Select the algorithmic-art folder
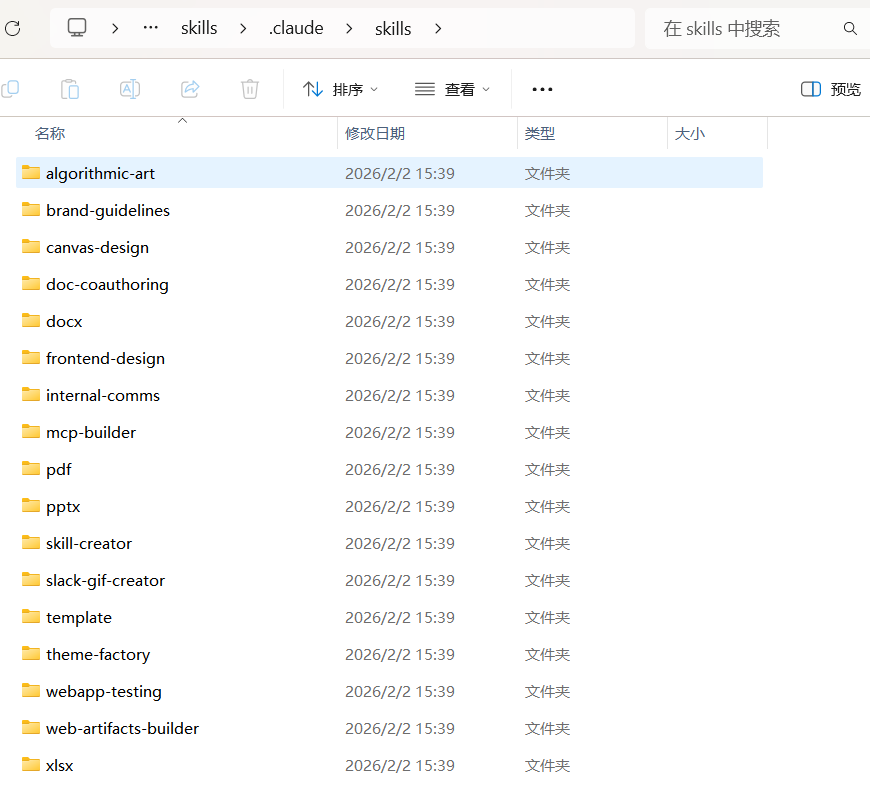The width and height of the screenshot is (870, 810). [x=390, y=173]
